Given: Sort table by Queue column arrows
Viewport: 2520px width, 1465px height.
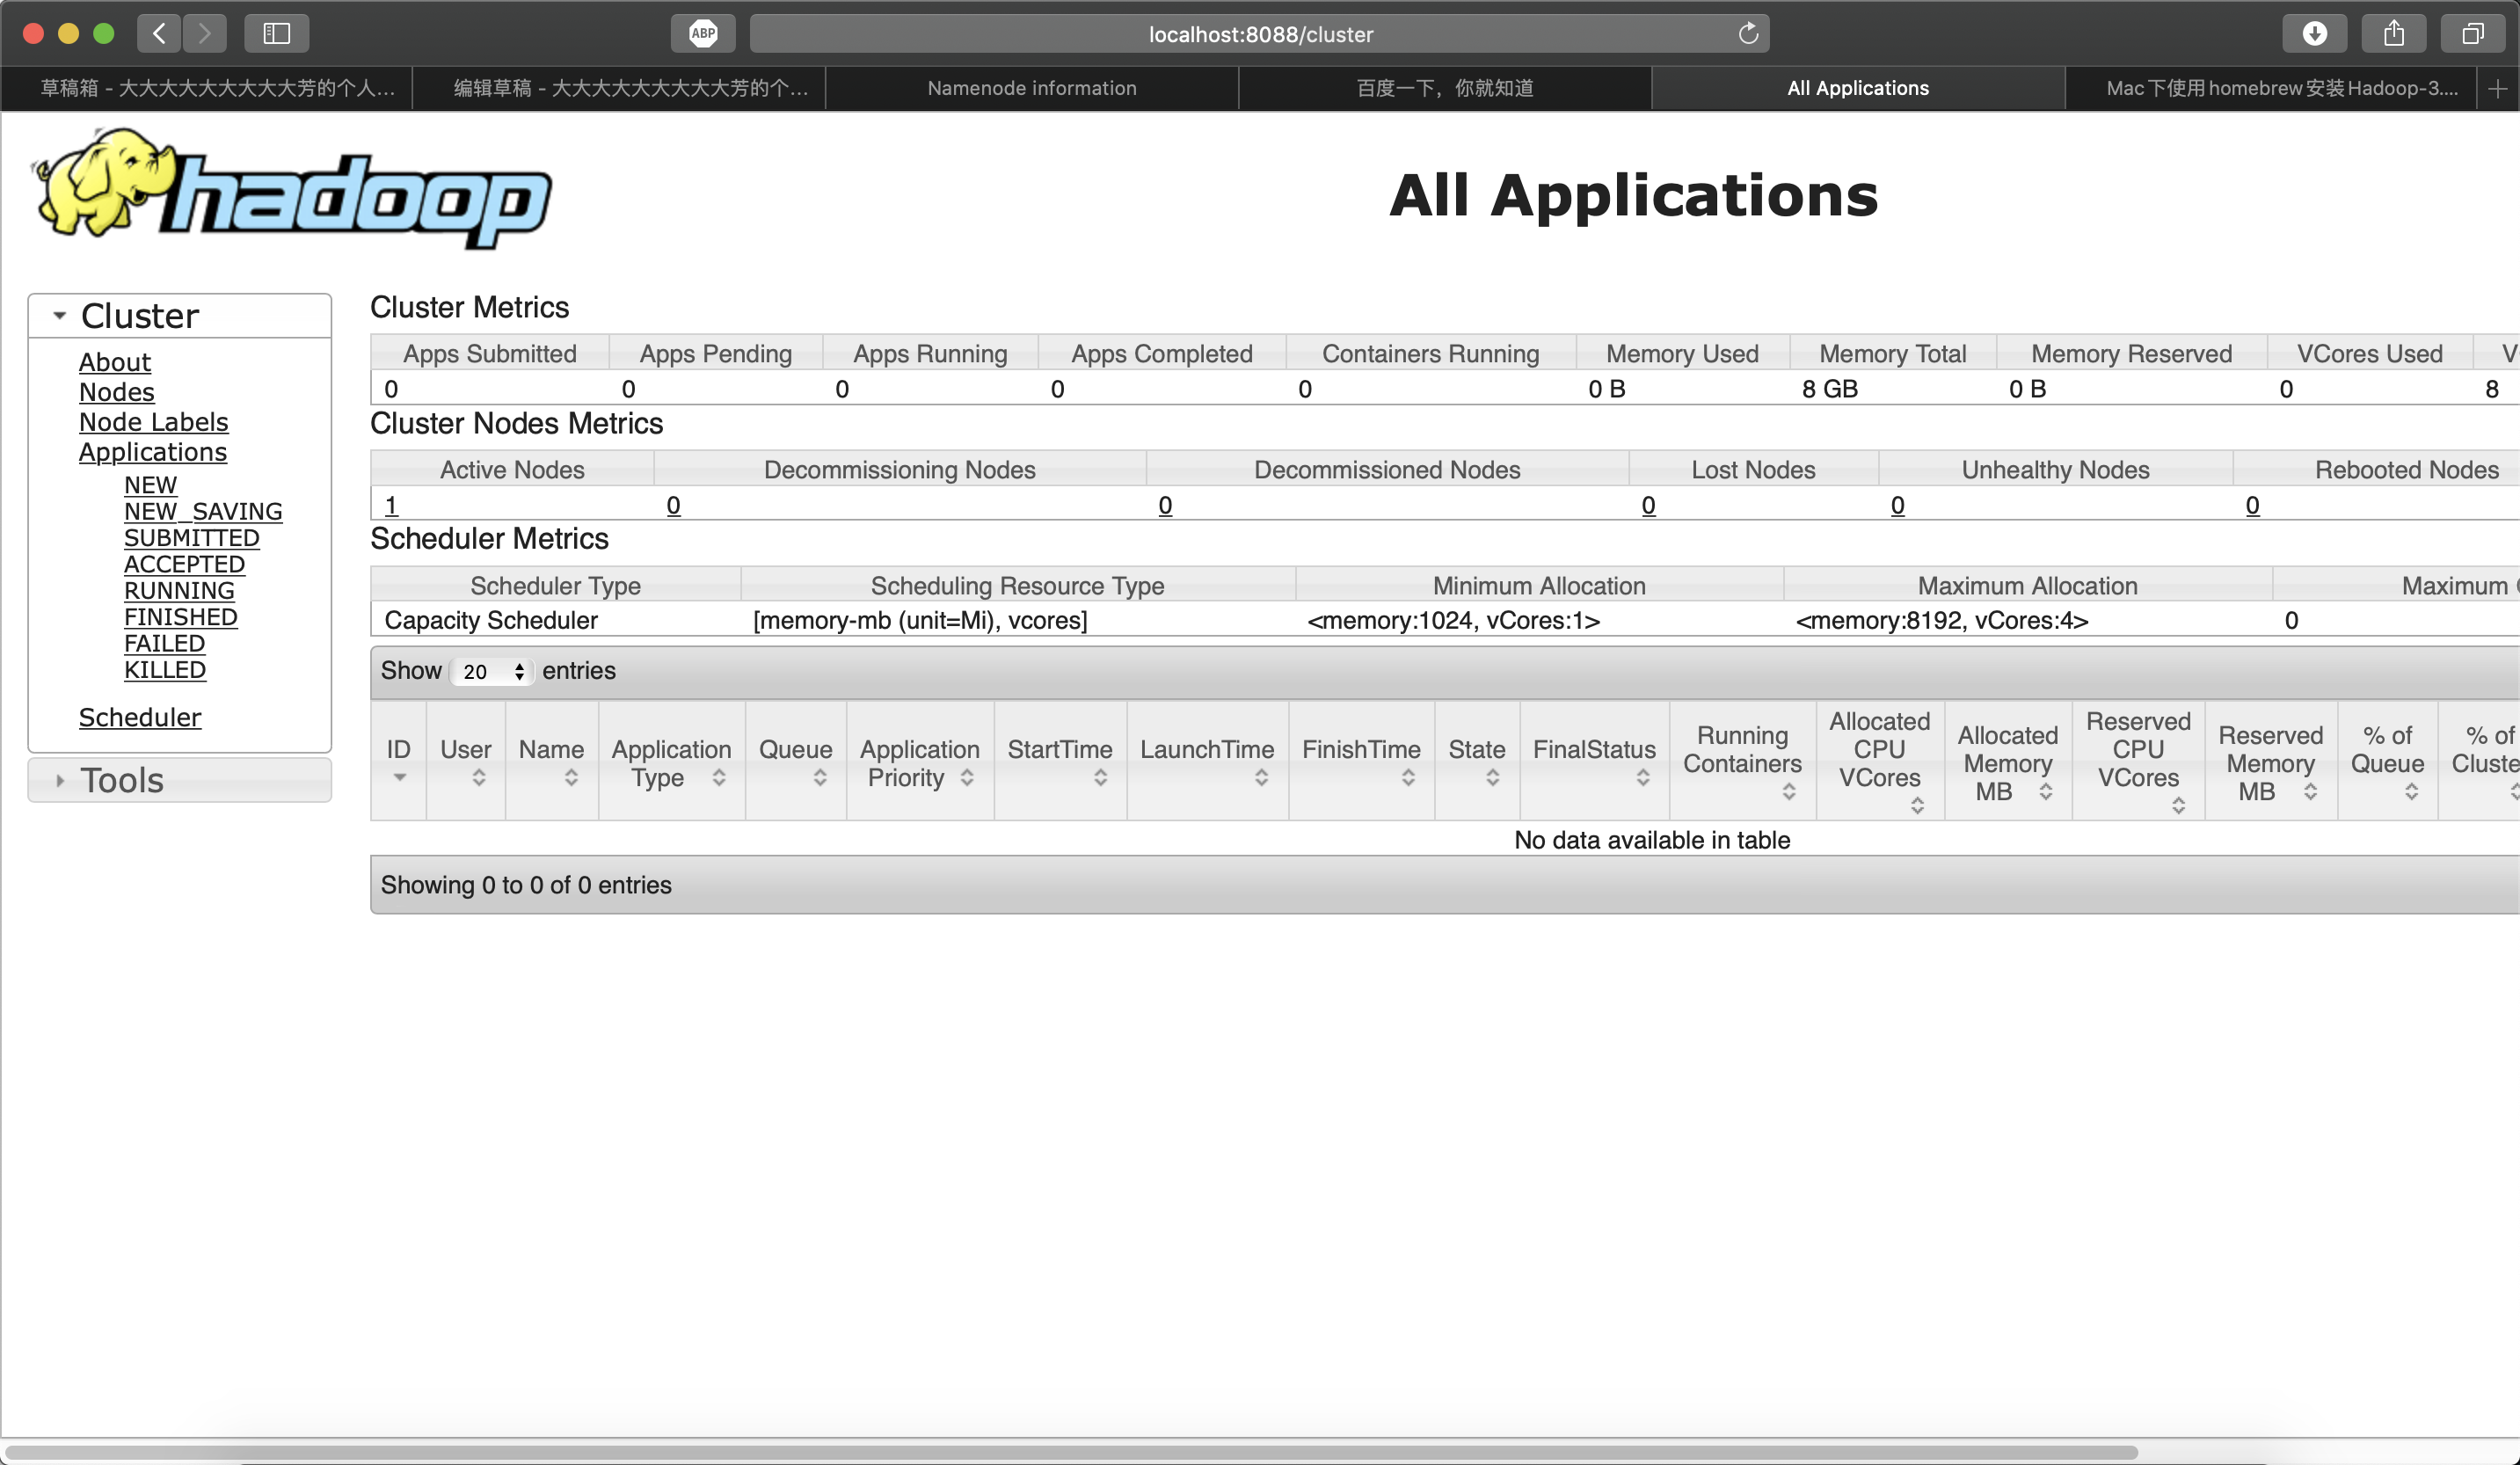Looking at the screenshot, I should pyautogui.click(x=820, y=778).
